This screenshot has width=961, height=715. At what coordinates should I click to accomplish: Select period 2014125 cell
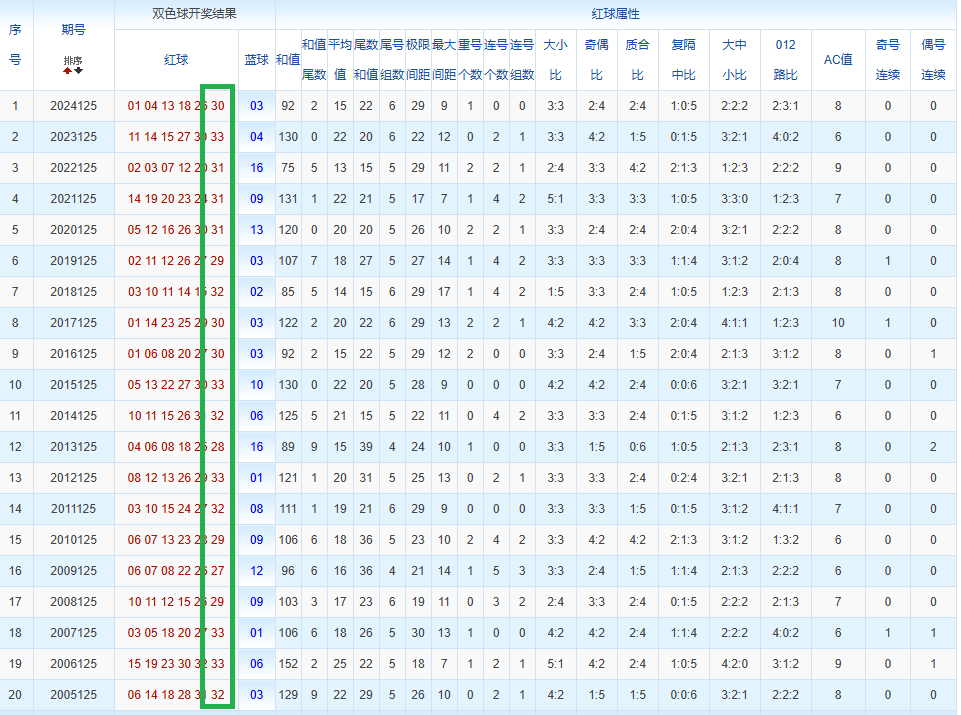74,415
